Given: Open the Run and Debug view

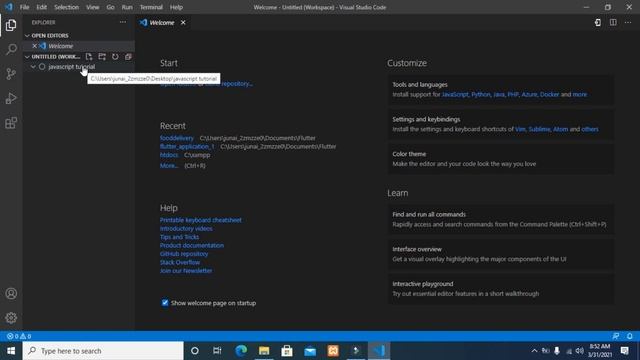Looking at the screenshot, I should coord(11,98).
